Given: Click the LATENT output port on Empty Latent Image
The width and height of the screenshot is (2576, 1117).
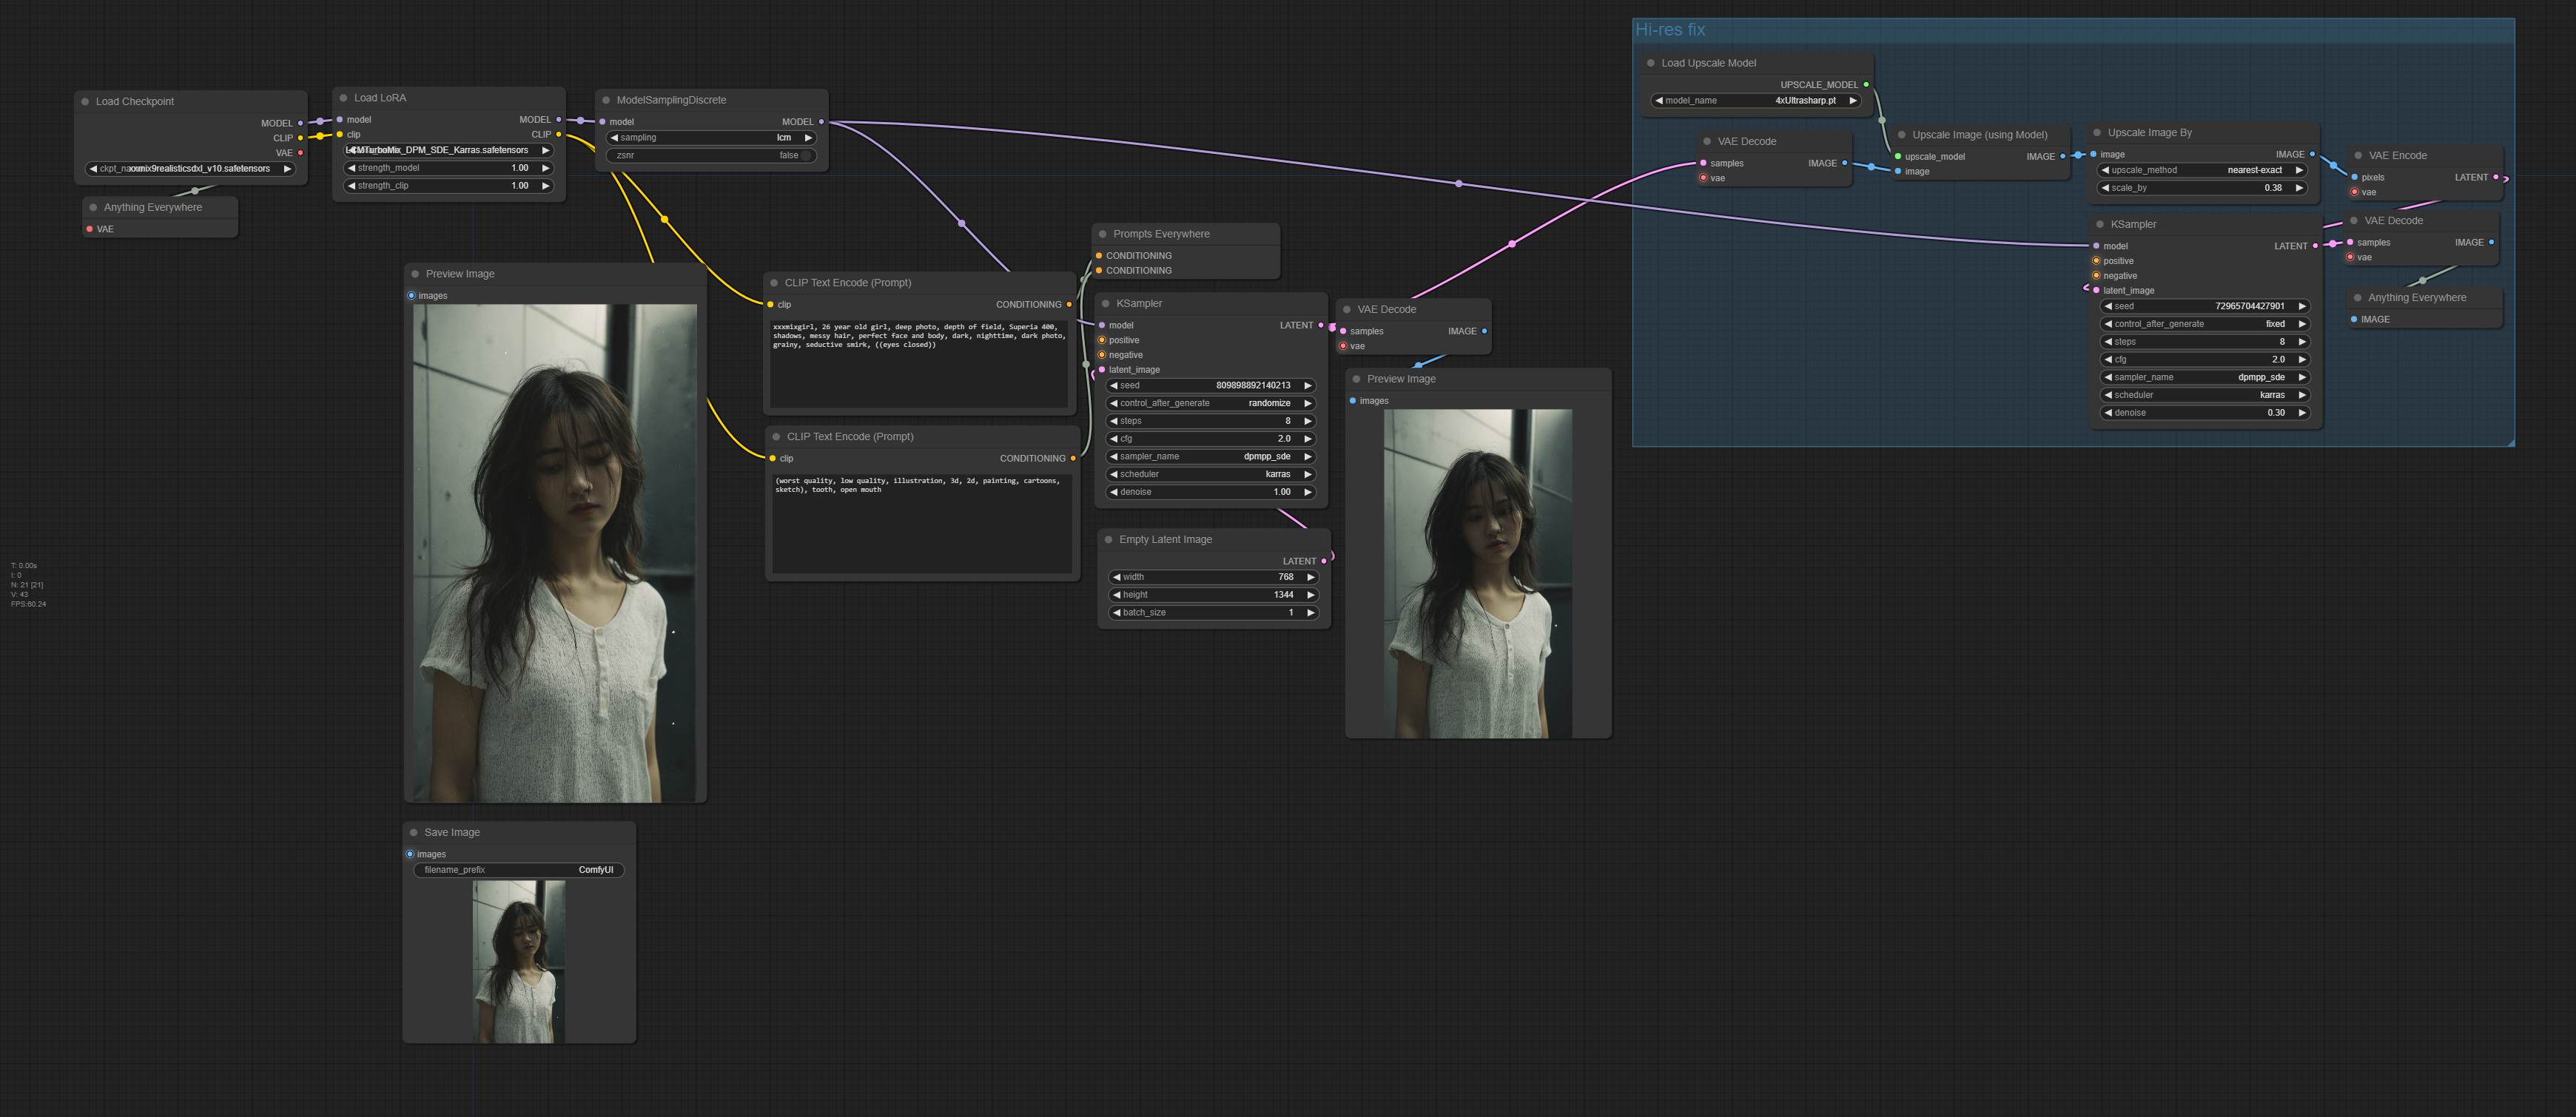Looking at the screenshot, I should (x=1324, y=561).
